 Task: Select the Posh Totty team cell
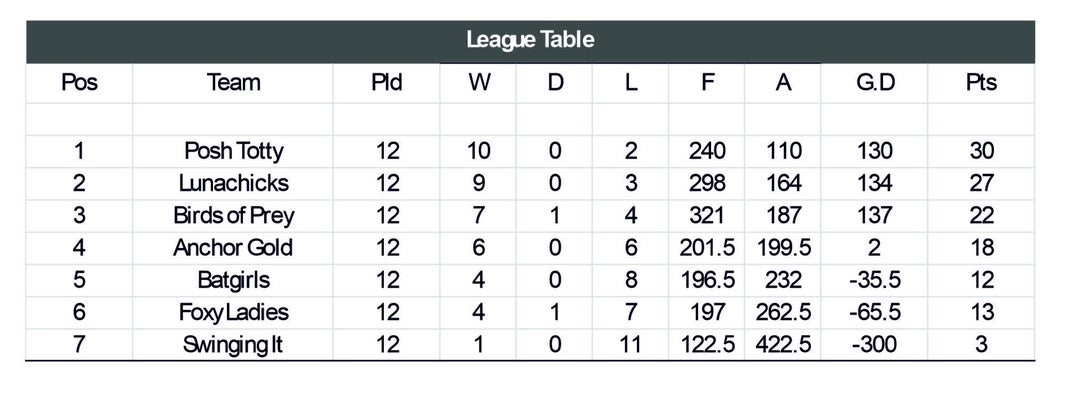233,151
